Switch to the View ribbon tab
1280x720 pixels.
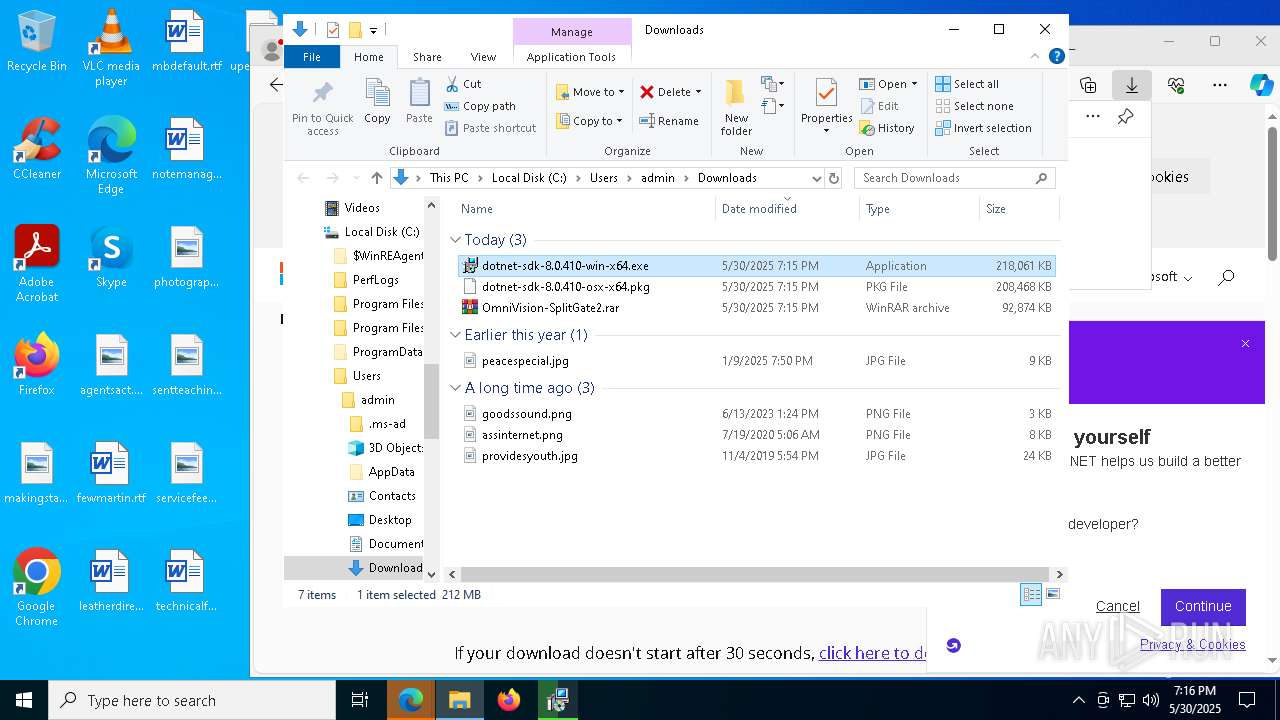tap(483, 57)
